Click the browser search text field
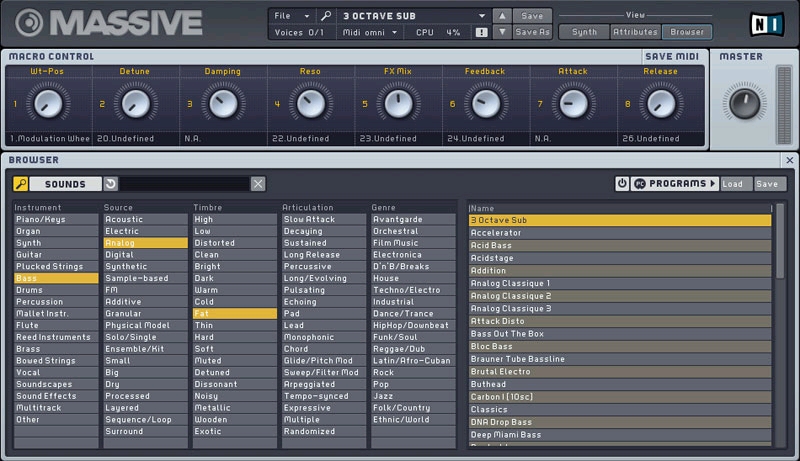Viewport: 800px width, 461px height. (184, 184)
